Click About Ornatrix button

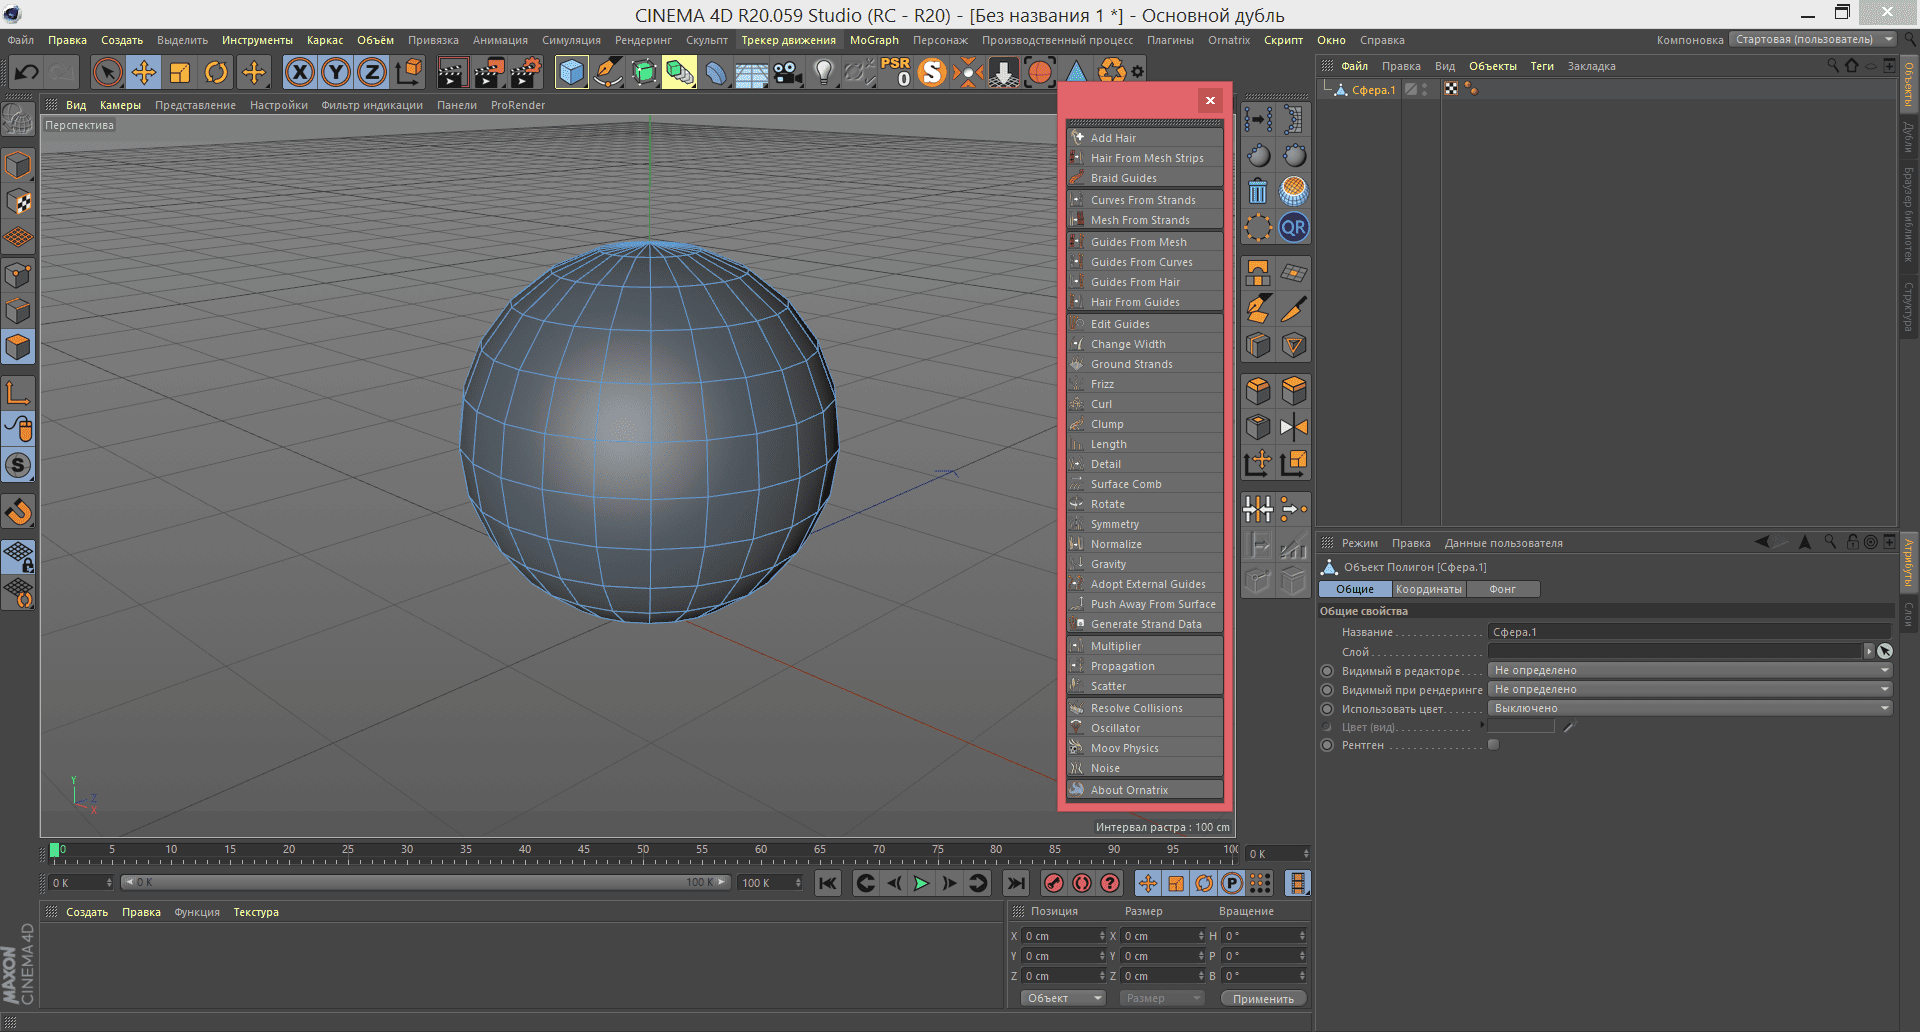(x=1145, y=790)
